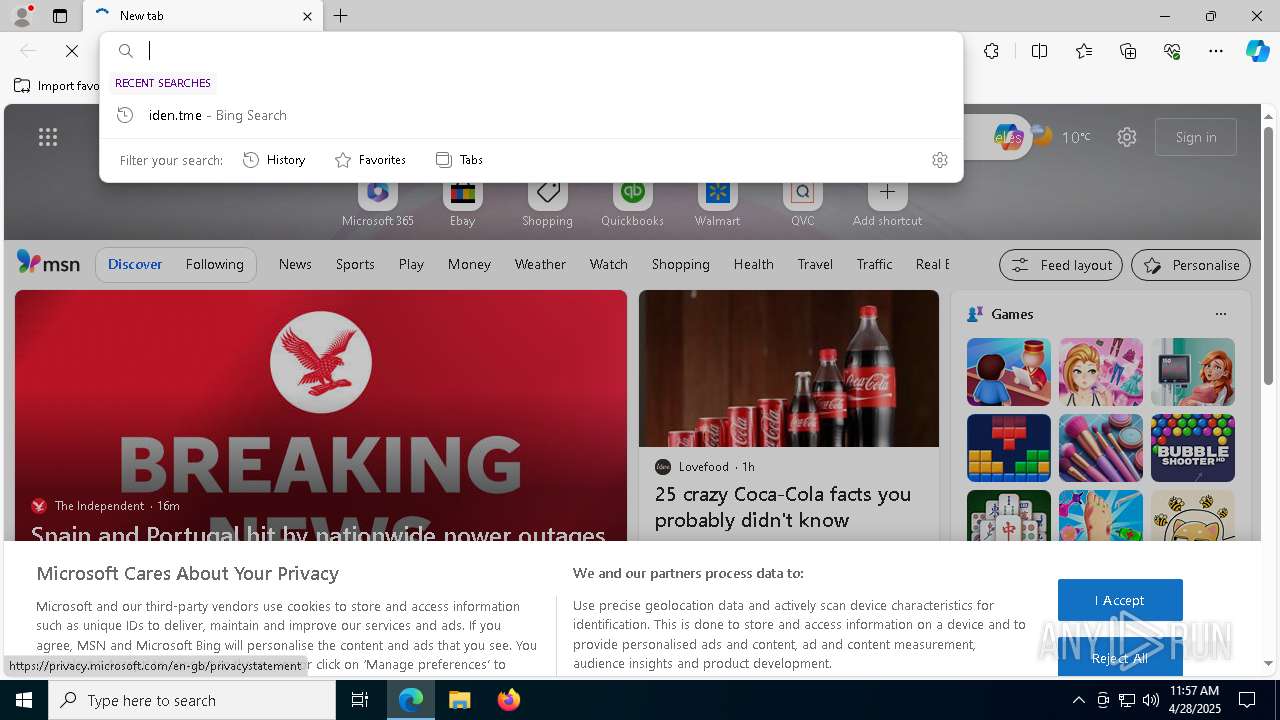Open the apps grid launcher
This screenshot has width=1280, height=720.
(48, 137)
